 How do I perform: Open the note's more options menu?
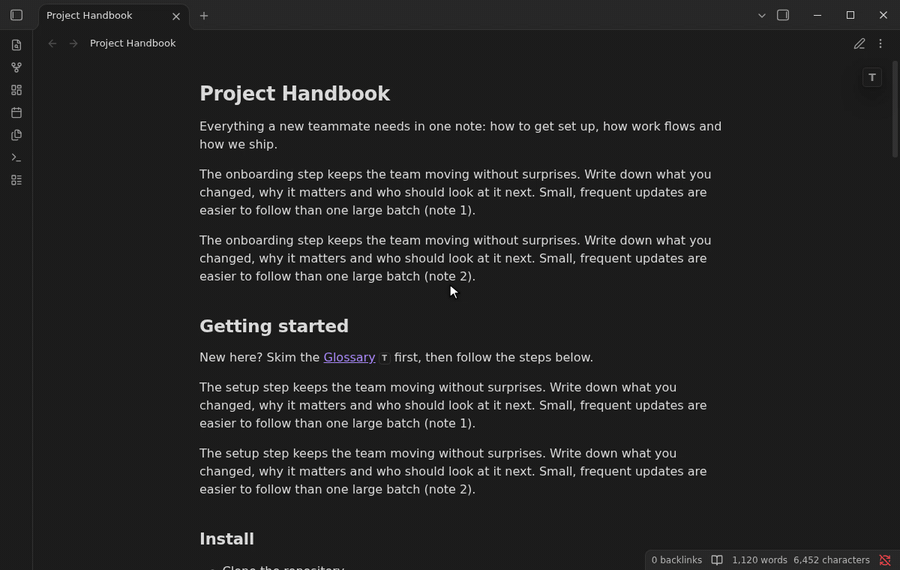pos(880,44)
